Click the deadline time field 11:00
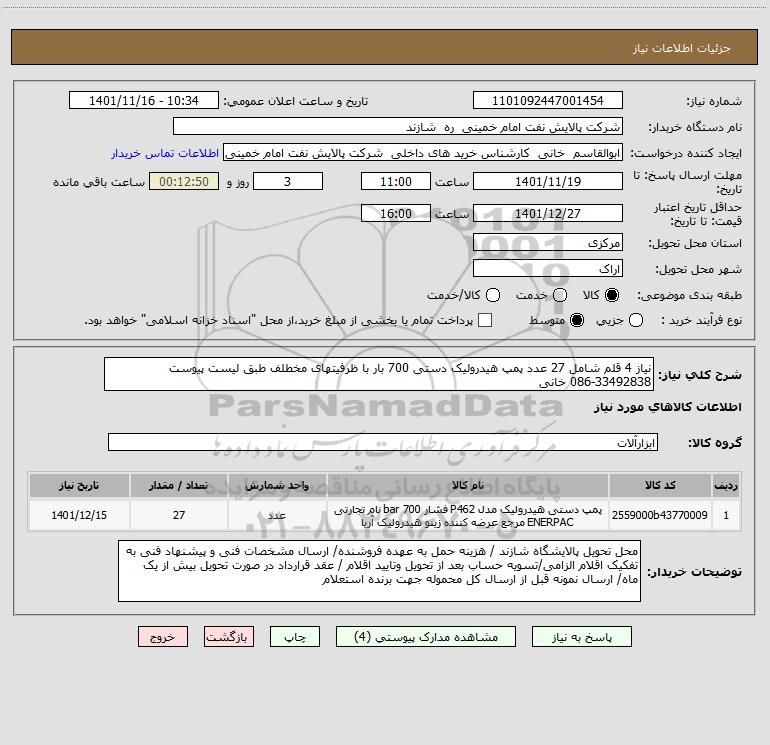Screen dimensions: 770x745 396,181
